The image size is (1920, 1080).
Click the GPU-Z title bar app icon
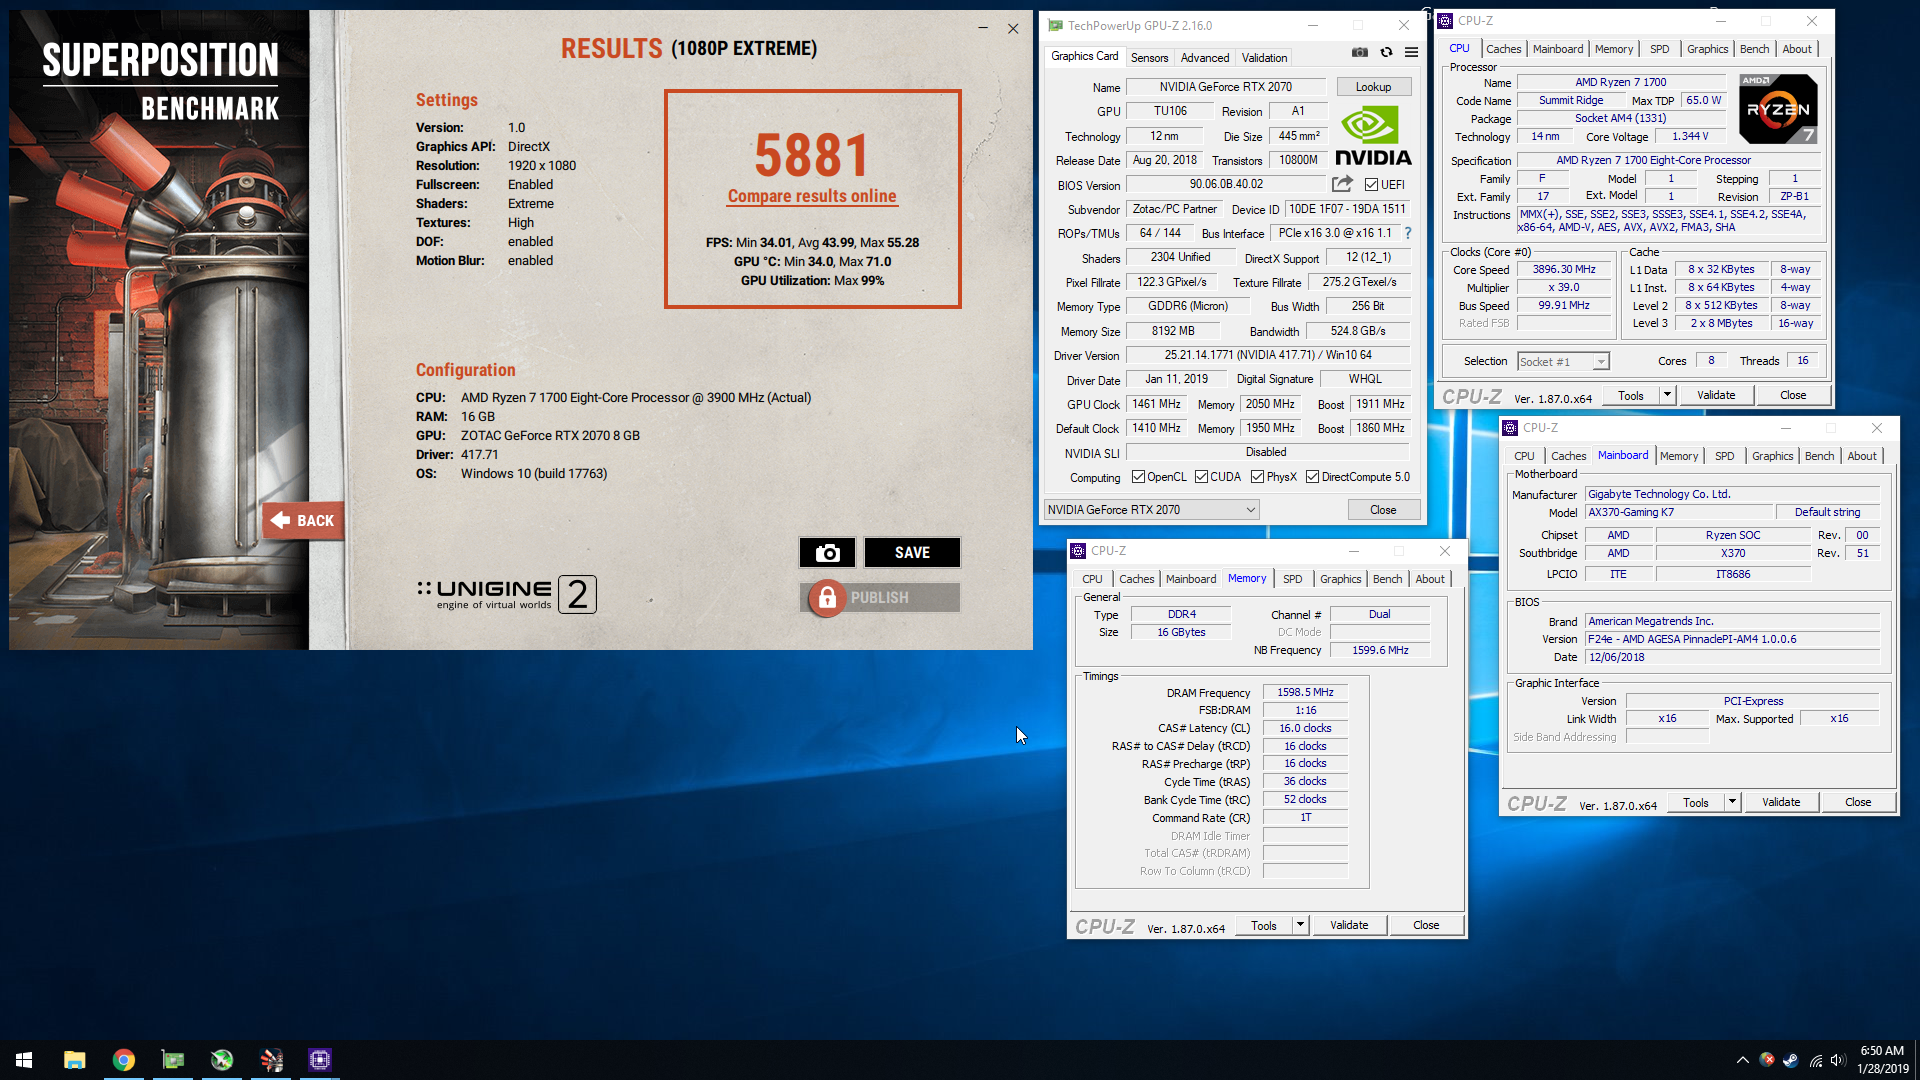click(x=1055, y=26)
